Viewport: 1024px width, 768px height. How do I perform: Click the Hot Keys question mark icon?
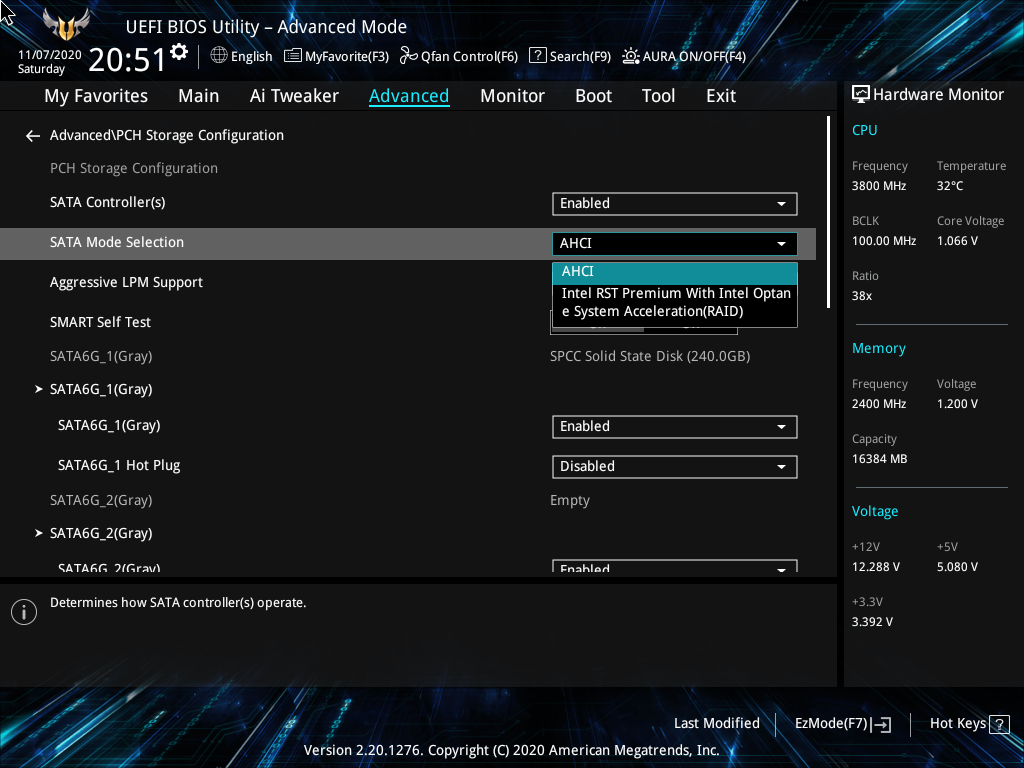[999, 724]
